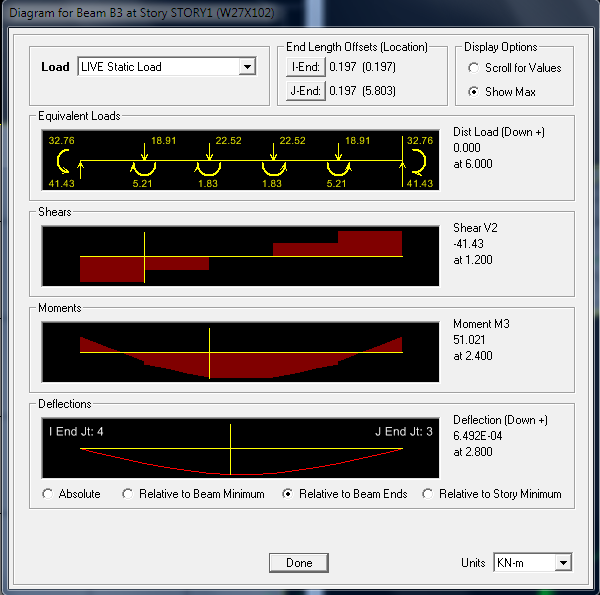
Task: Select Show Max display option
Action: 502,92
